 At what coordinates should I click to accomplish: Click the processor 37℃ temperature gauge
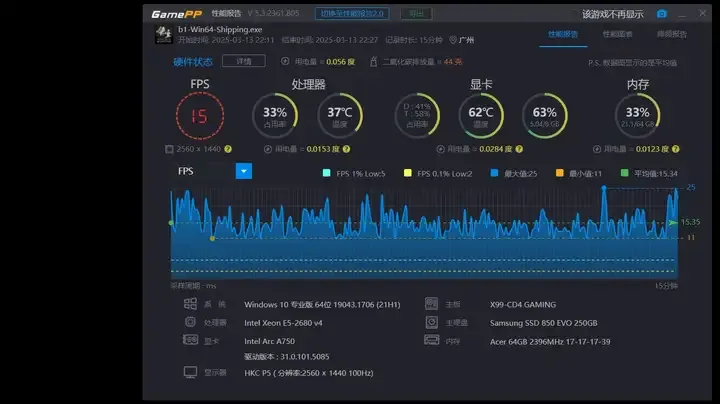(340, 116)
